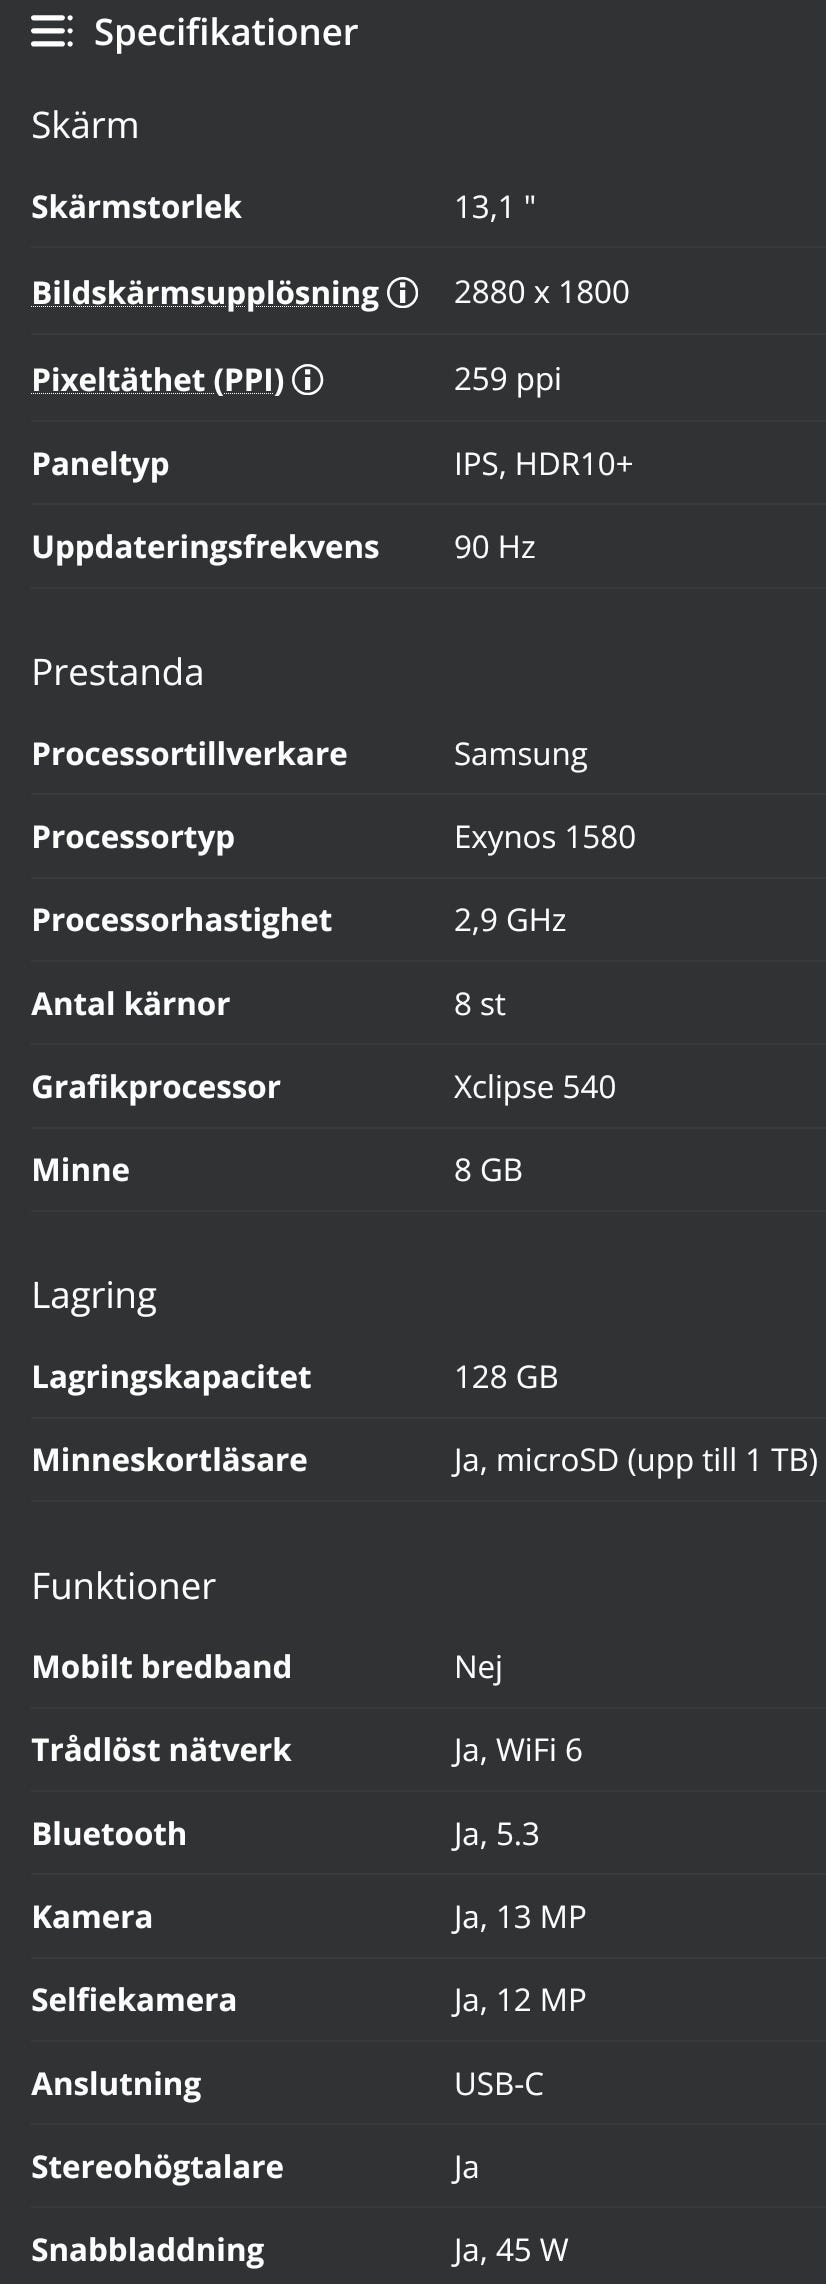Viewport: 826px width, 2284px height.
Task: Select the Paneltyp IPS, HDR10+ value
Action: tap(543, 464)
